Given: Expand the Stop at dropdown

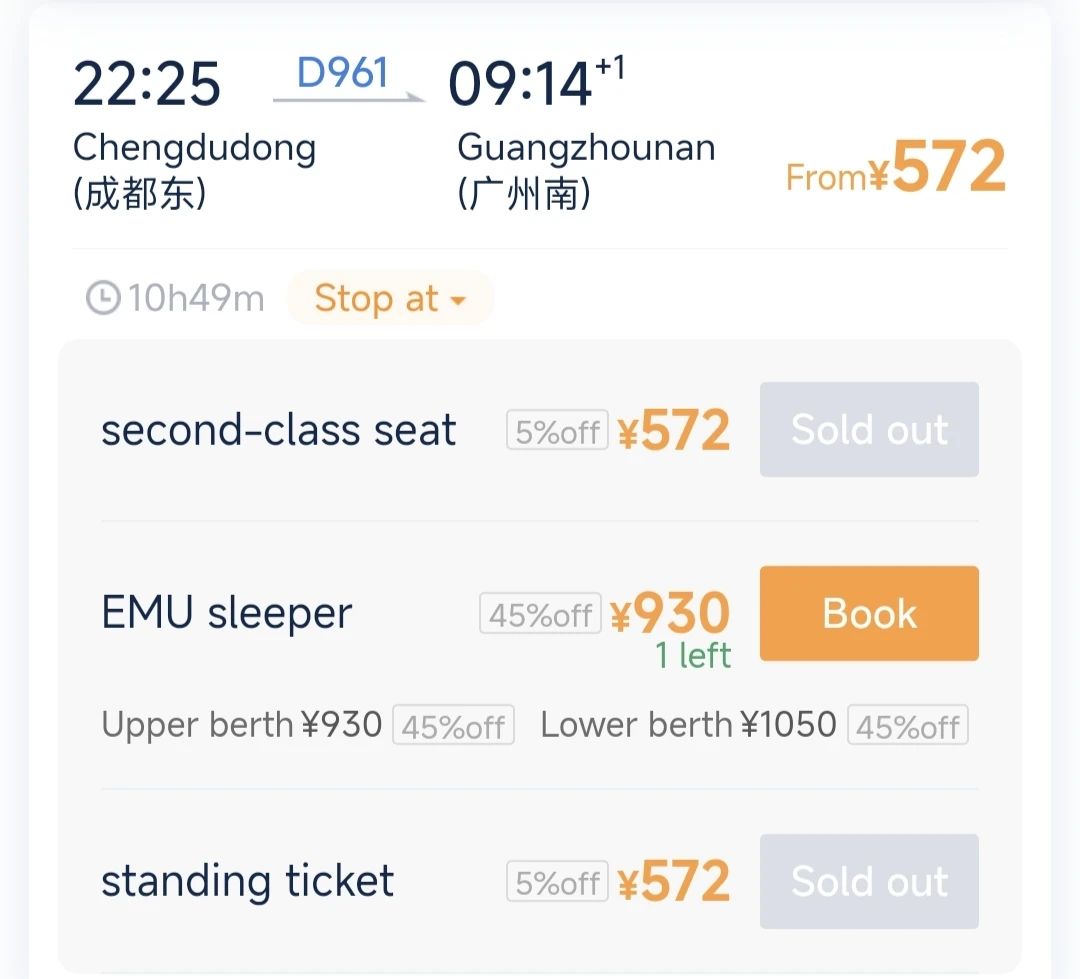Looking at the screenshot, I should pos(391,298).
